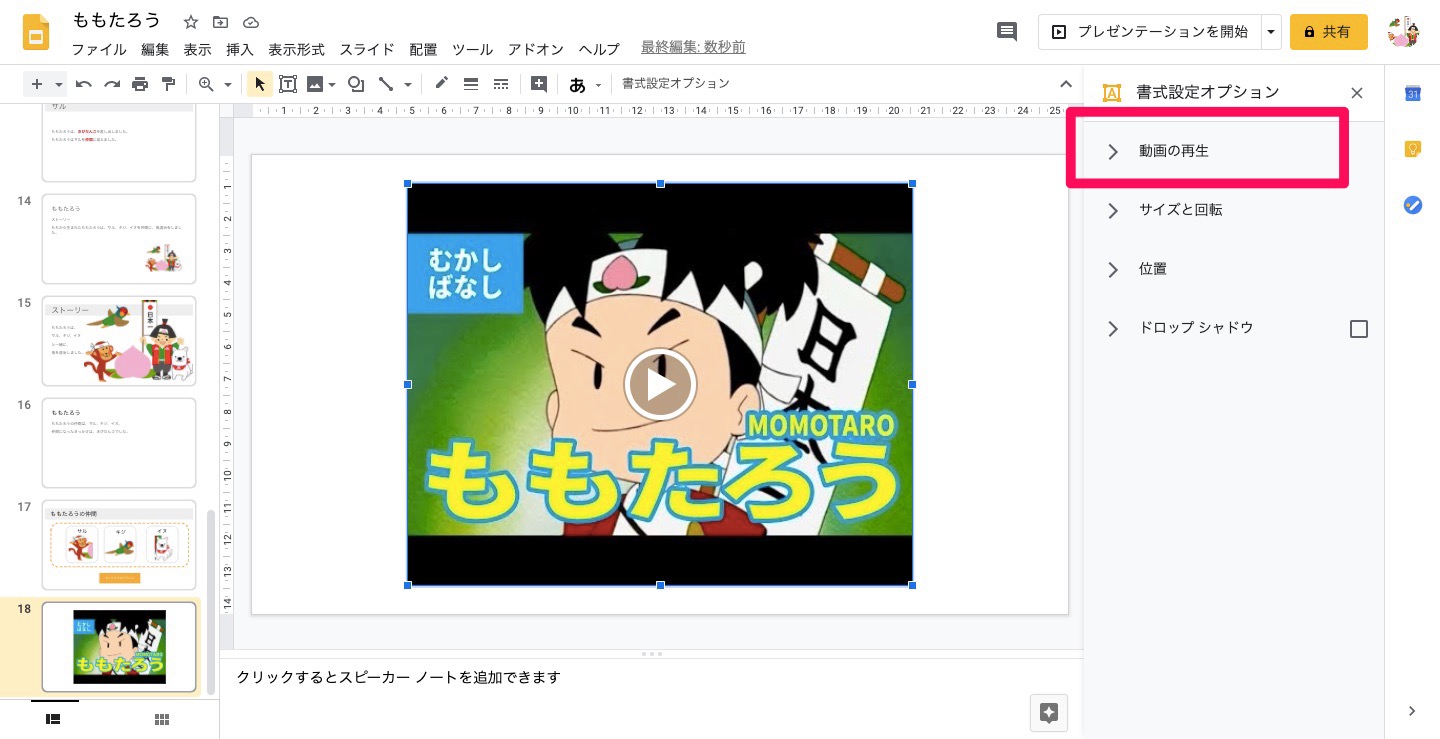Open the 表示 menu

tap(197, 49)
